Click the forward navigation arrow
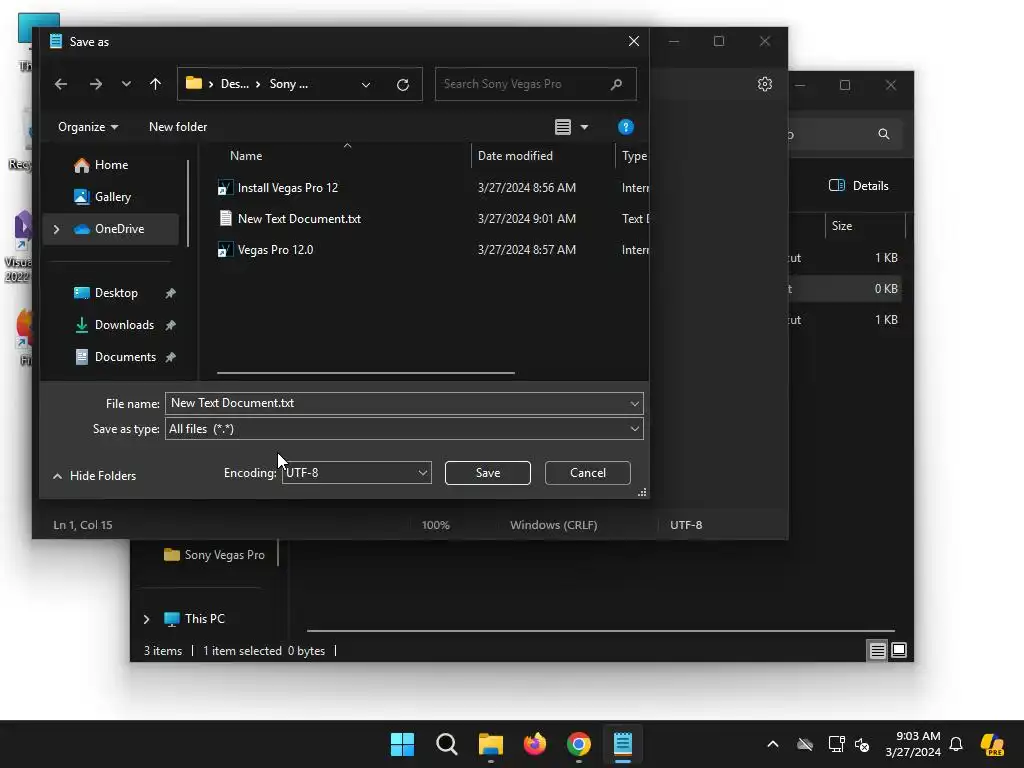 click(x=95, y=84)
